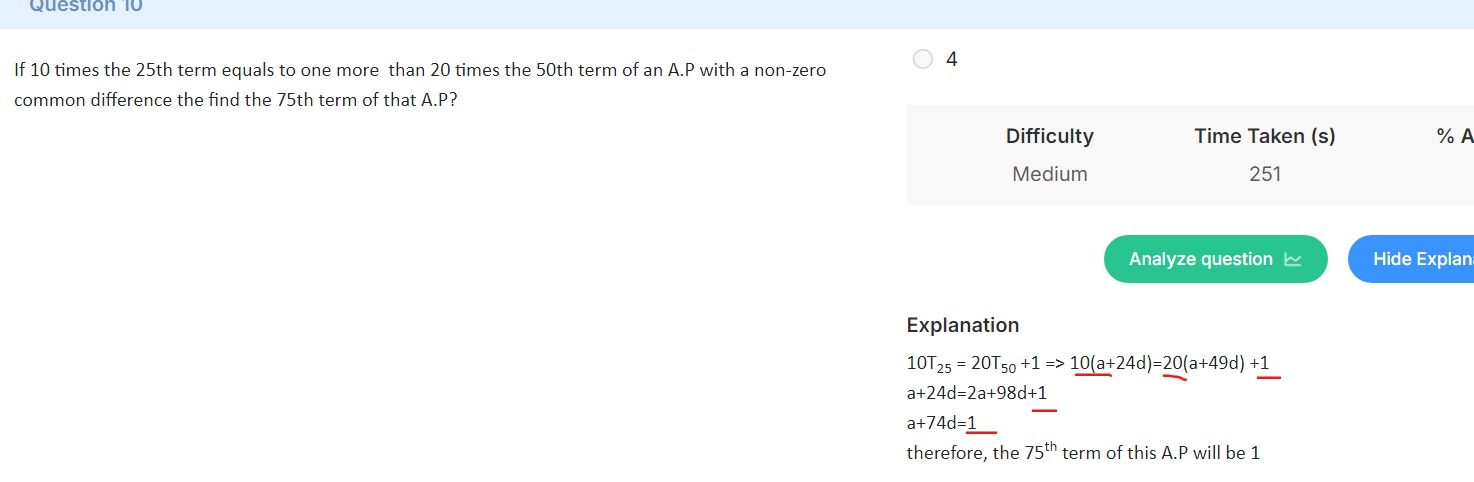Click the red-underlined 10(a+24d) expression
Viewport: 1474px width, 482px height.
(1111, 363)
